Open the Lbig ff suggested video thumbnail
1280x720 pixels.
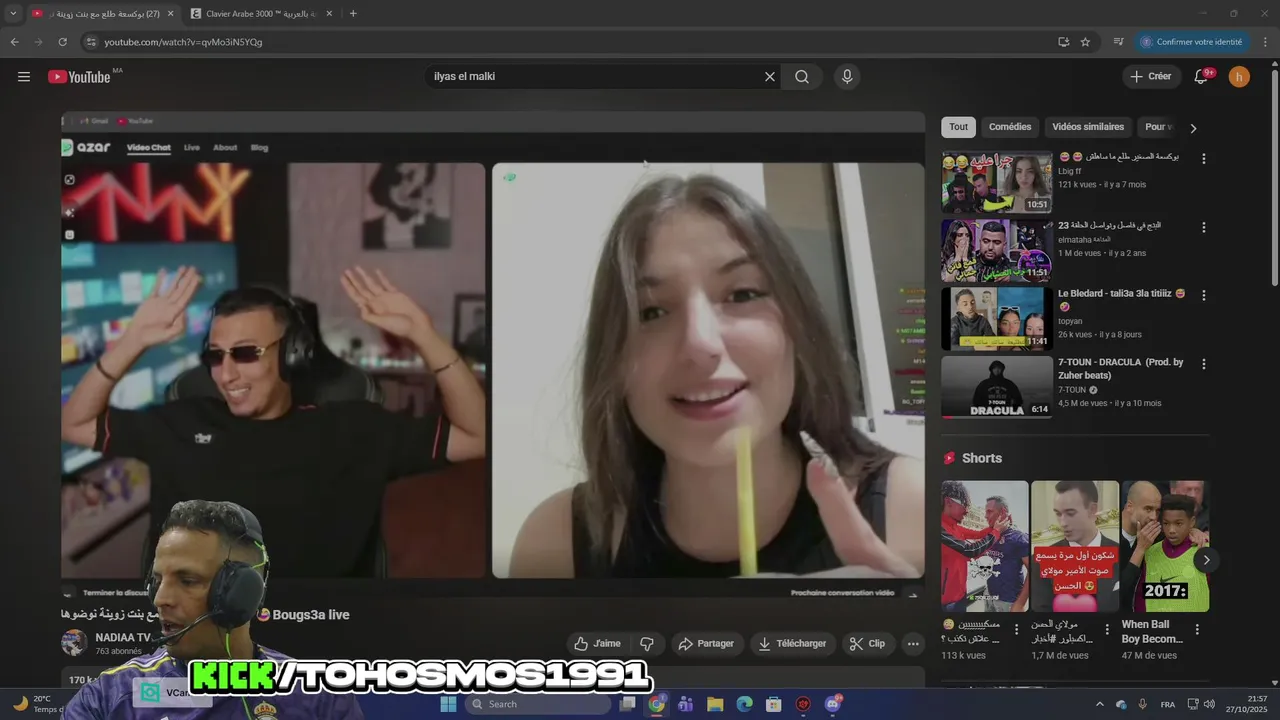[x=997, y=182]
